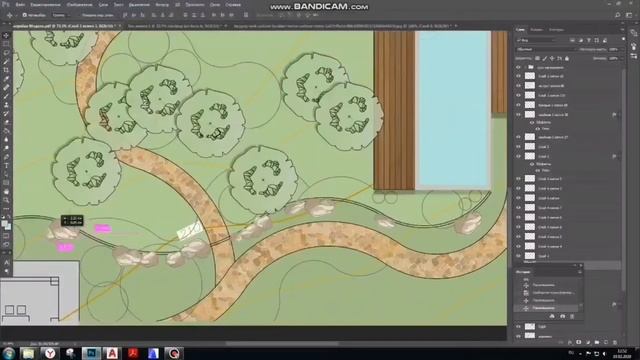The width and height of the screenshot is (640, 360).
Task: Hide the layer ending in копия 27
Action: pyautogui.click(x=518, y=137)
